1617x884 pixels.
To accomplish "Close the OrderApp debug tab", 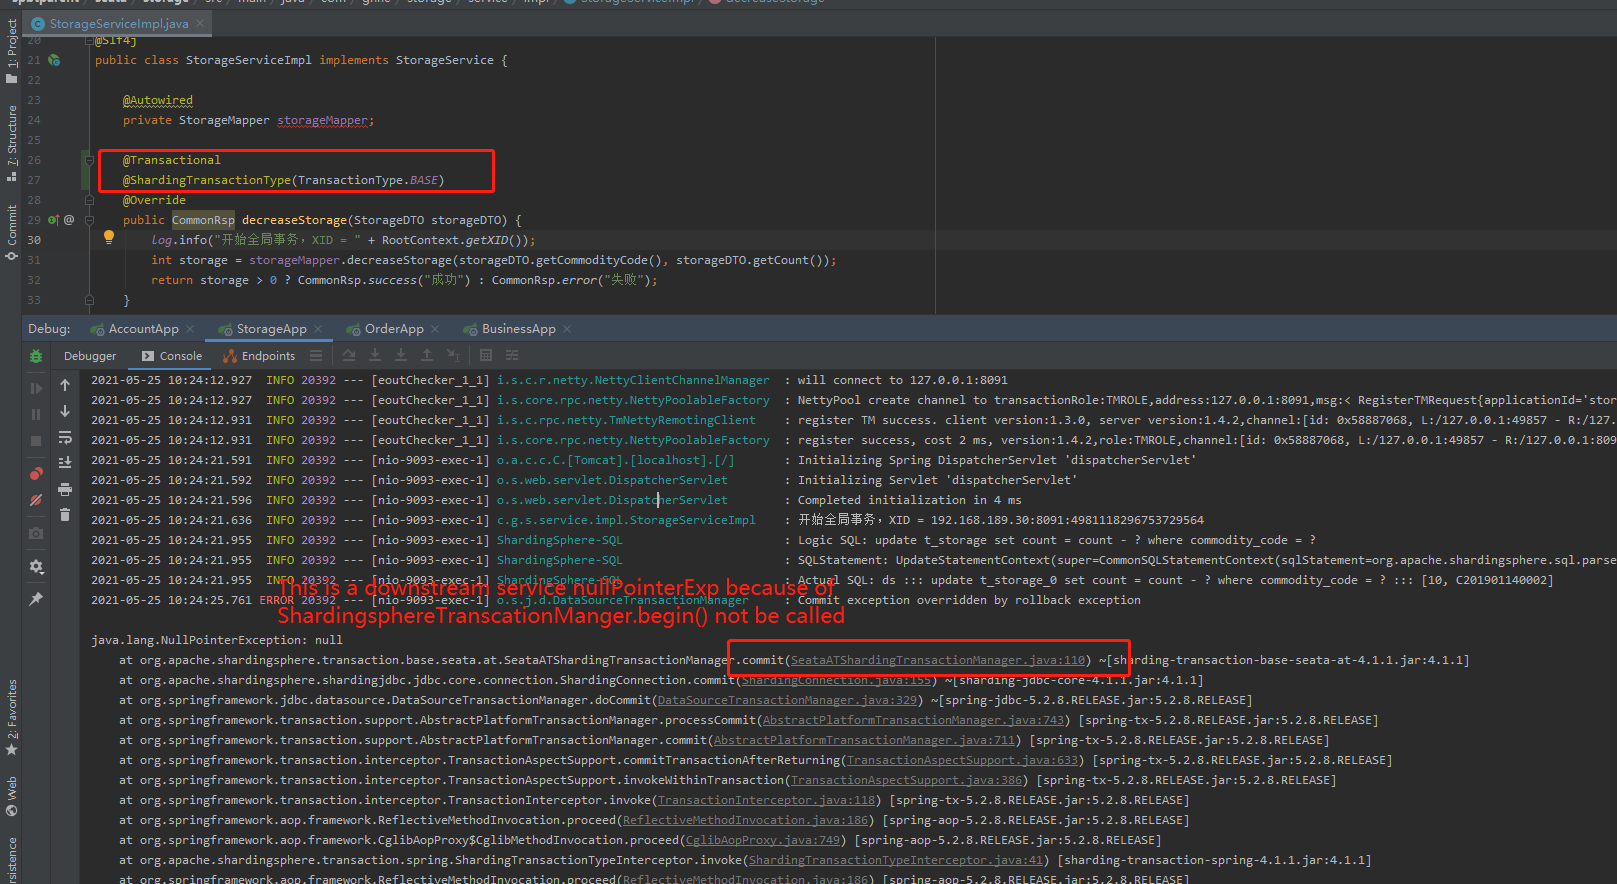I will click(435, 329).
